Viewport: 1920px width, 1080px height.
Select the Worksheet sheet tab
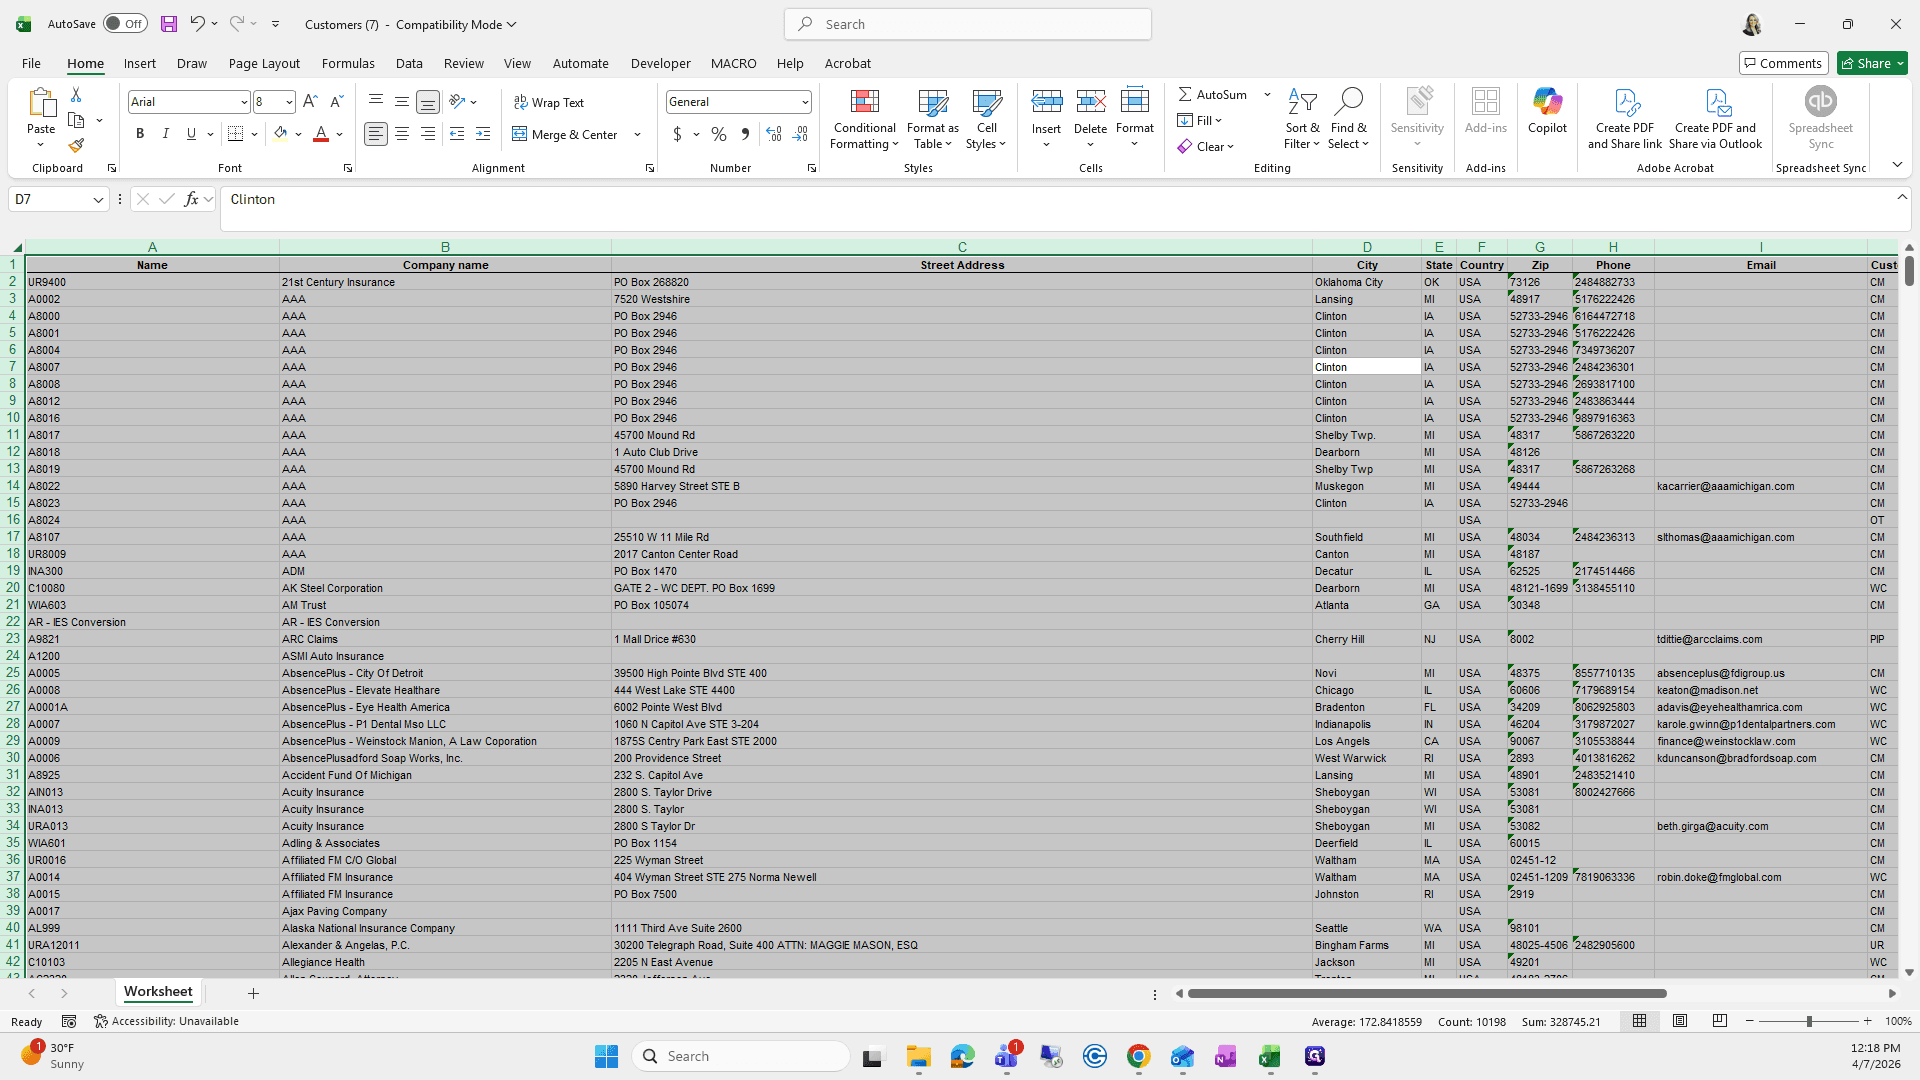point(158,992)
